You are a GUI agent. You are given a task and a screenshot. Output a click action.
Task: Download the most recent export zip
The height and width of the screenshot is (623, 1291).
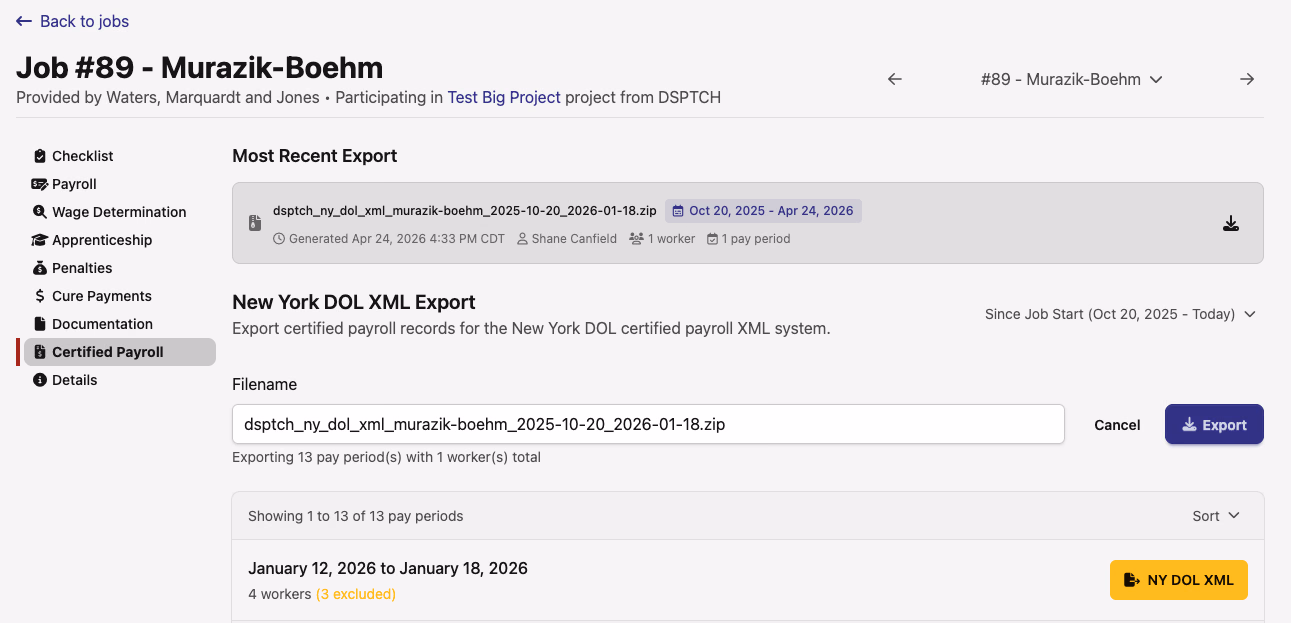click(1231, 224)
